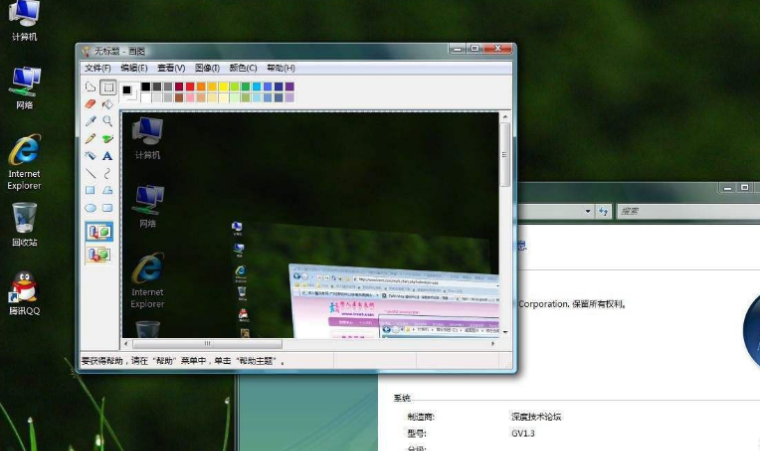
Task: Open the 图像(I) menu
Action: (x=207, y=68)
